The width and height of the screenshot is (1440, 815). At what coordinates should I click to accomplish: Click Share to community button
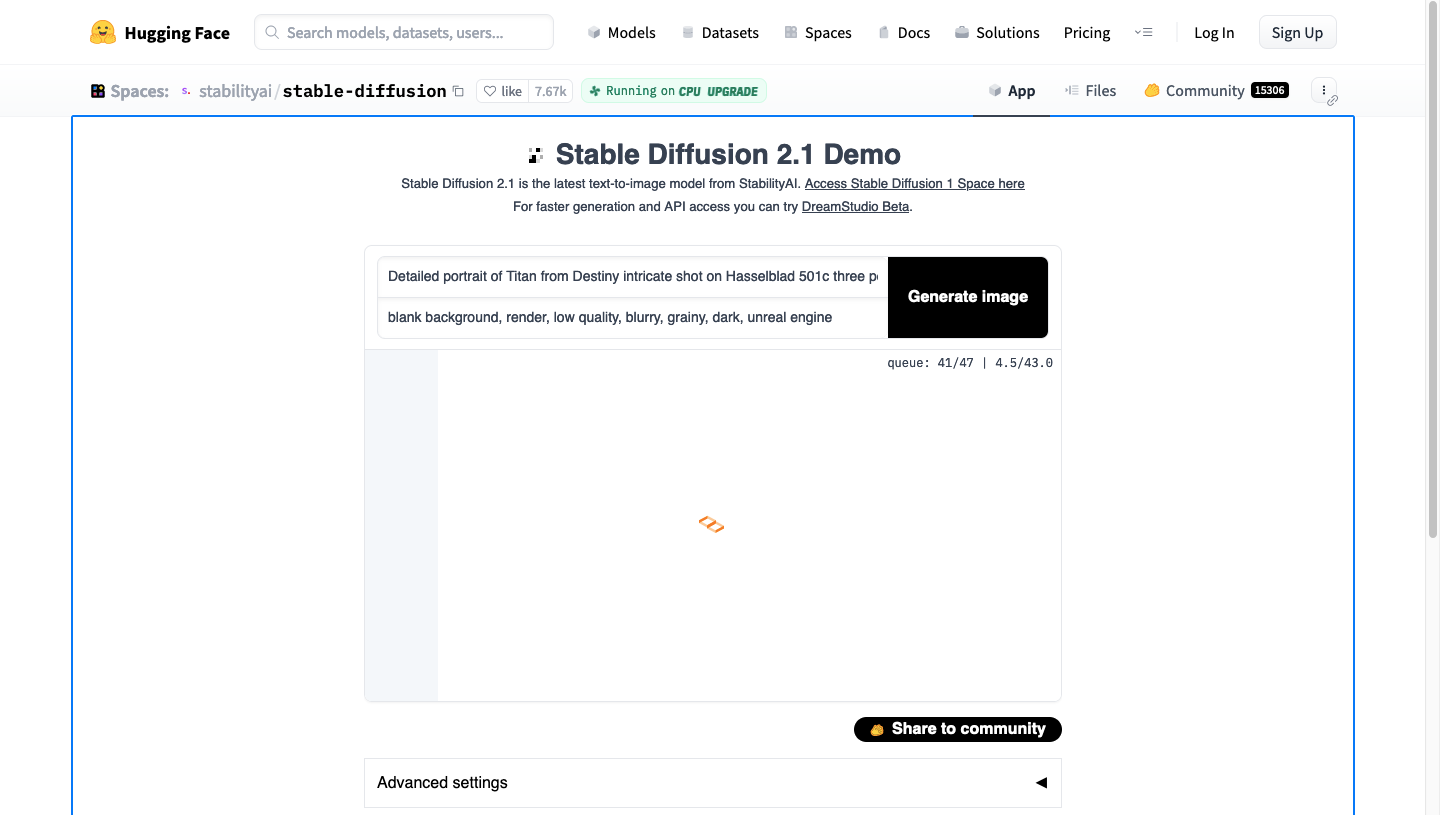(957, 729)
